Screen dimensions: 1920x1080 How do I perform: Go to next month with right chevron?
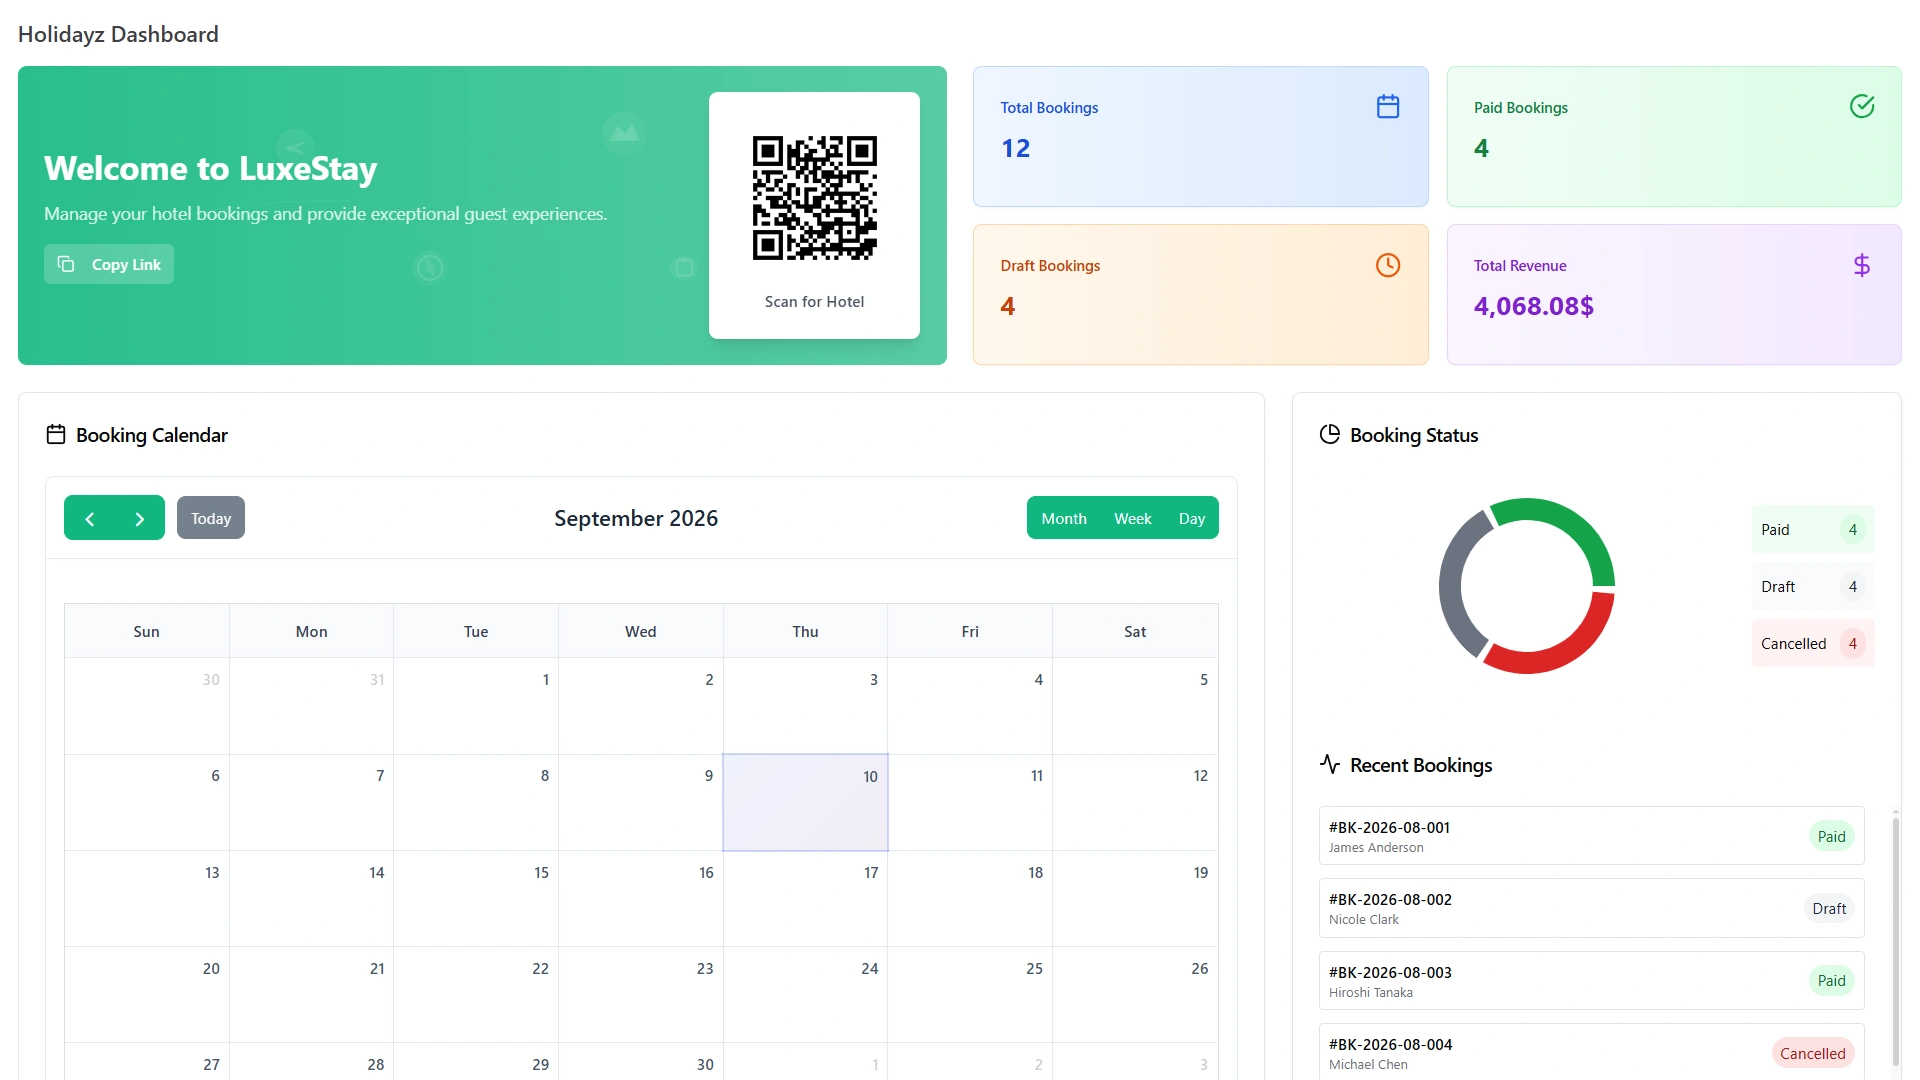[x=140, y=518]
